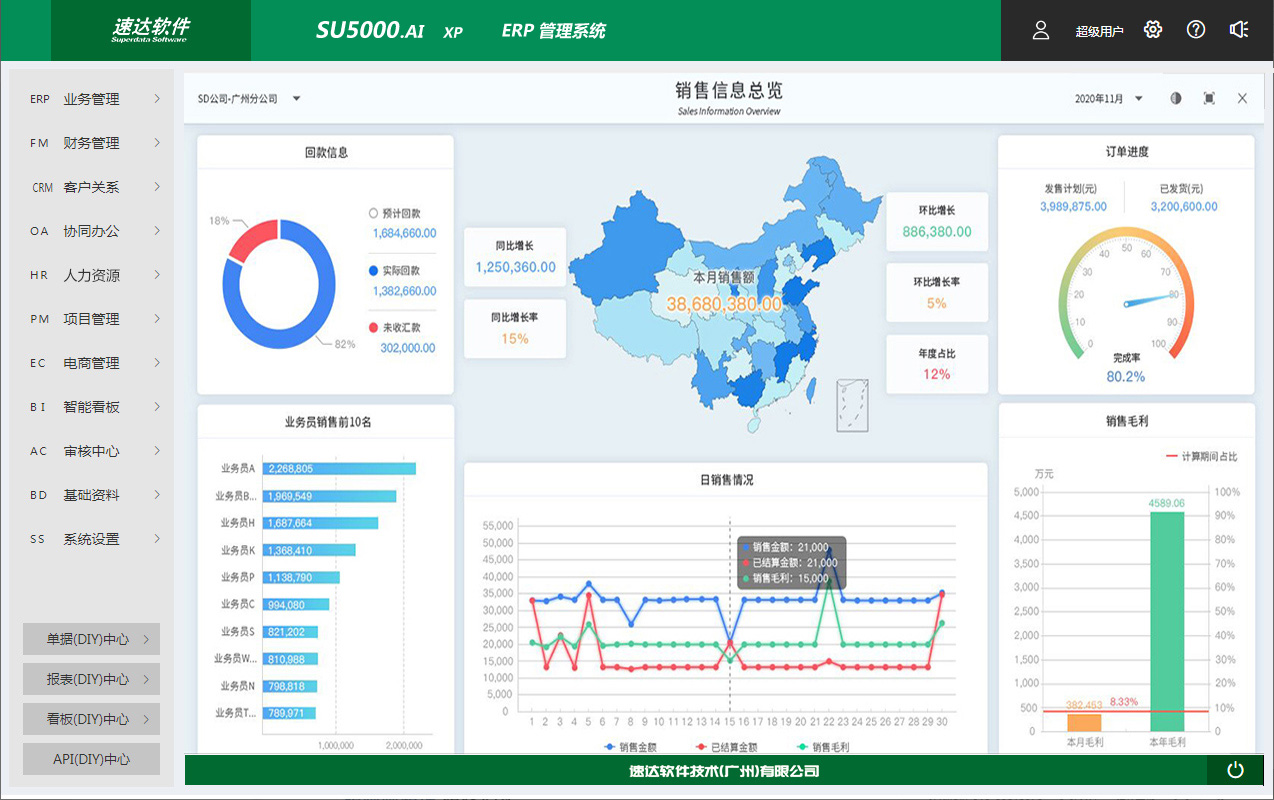This screenshot has width=1274, height=800.
Task: Enter fullscreen mode for the dashboard
Action: pyautogui.click(x=1209, y=98)
